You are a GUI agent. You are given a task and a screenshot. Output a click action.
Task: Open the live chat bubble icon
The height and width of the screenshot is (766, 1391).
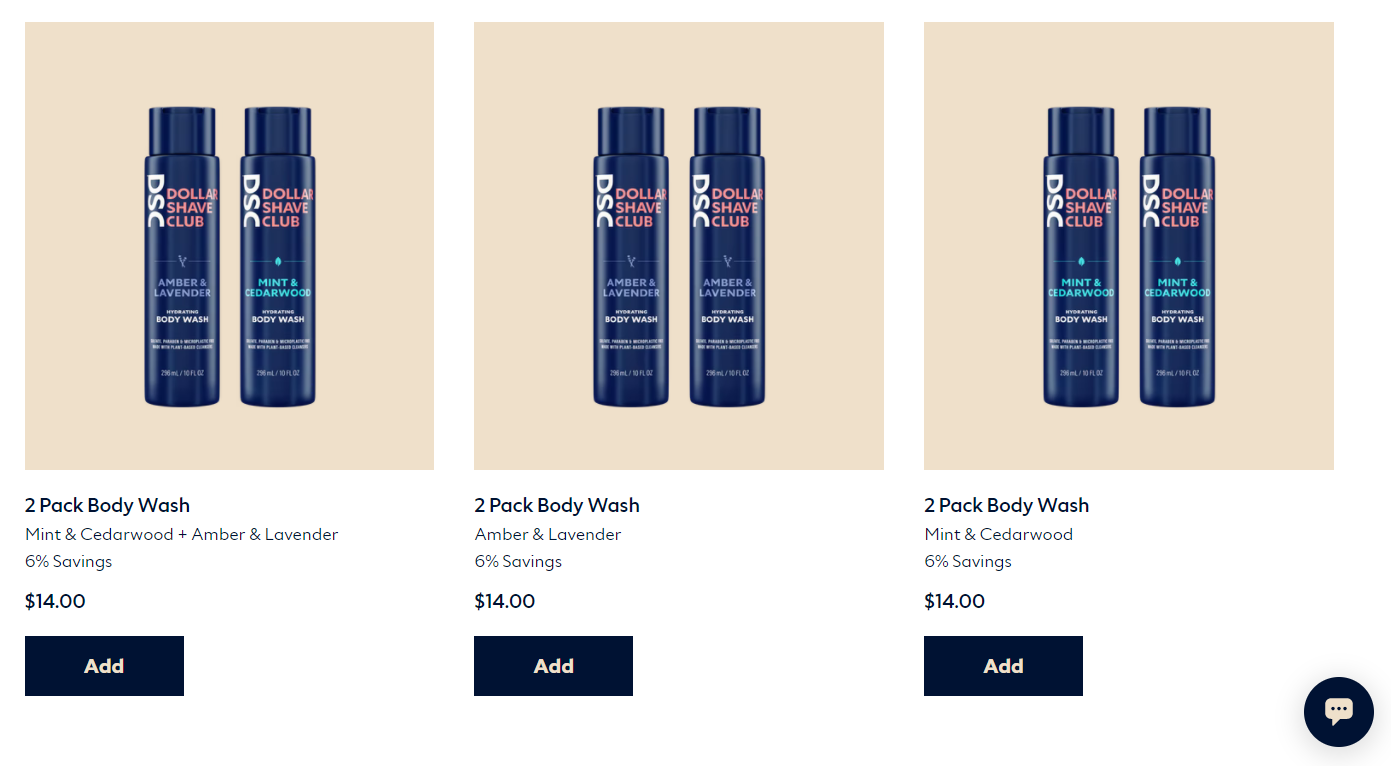1338,711
